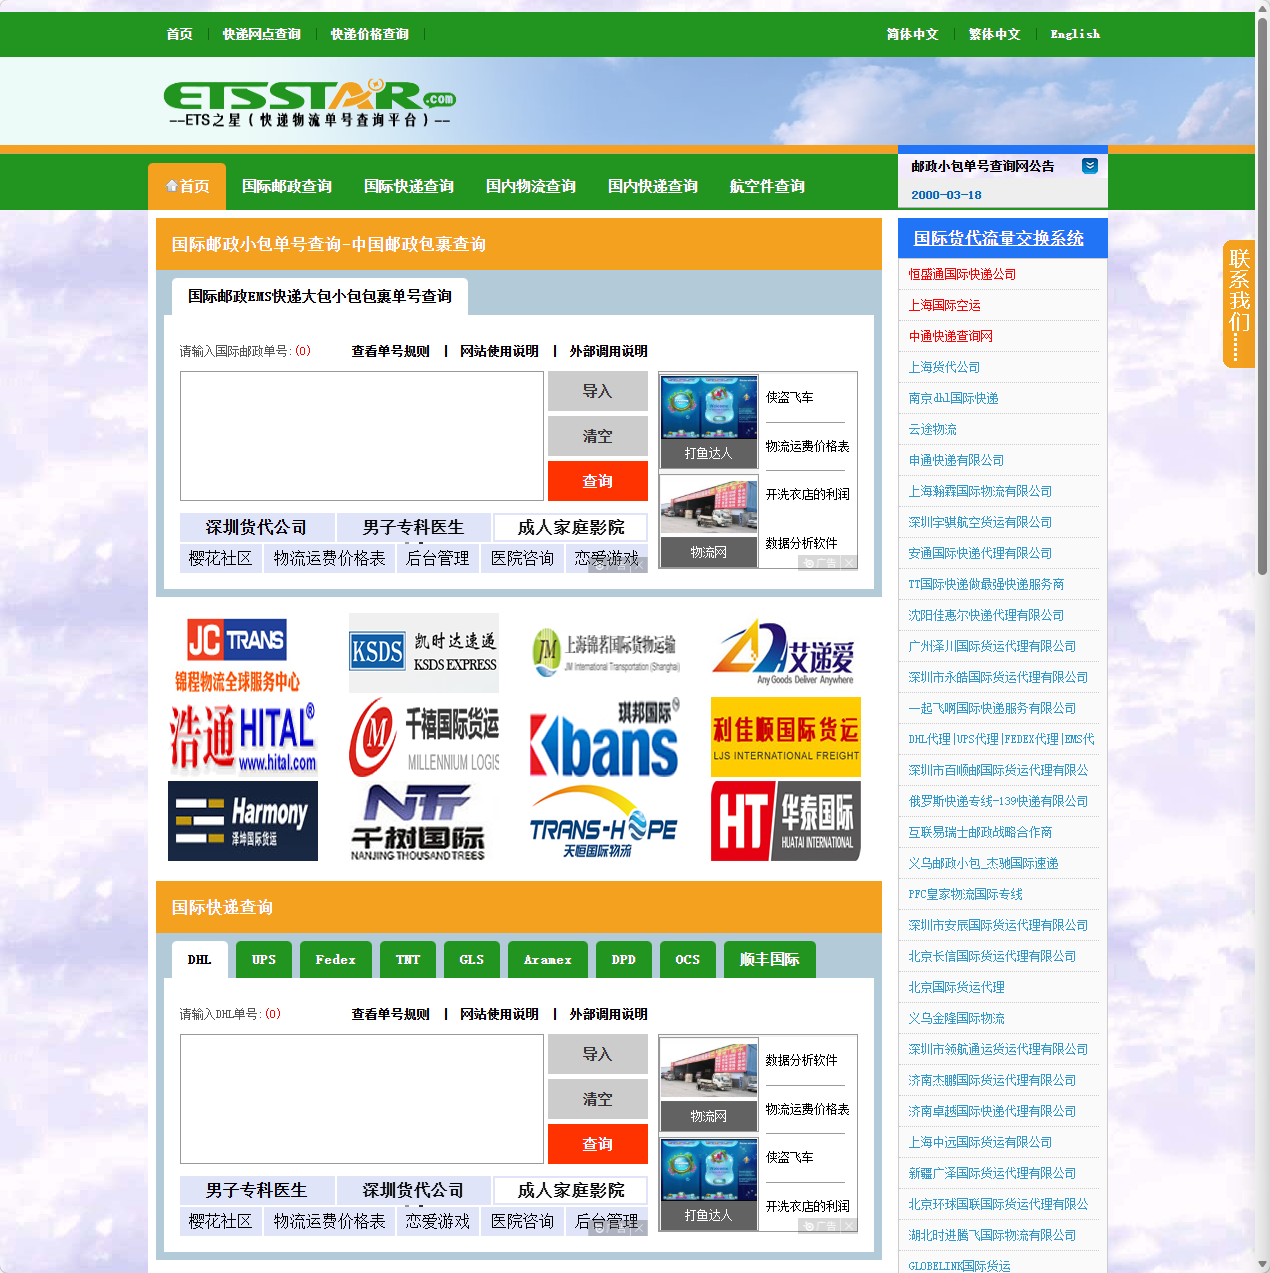This screenshot has width=1270, height=1273.
Task: Click the 打鱼达人 game thumbnail in top ad
Action: [709, 419]
